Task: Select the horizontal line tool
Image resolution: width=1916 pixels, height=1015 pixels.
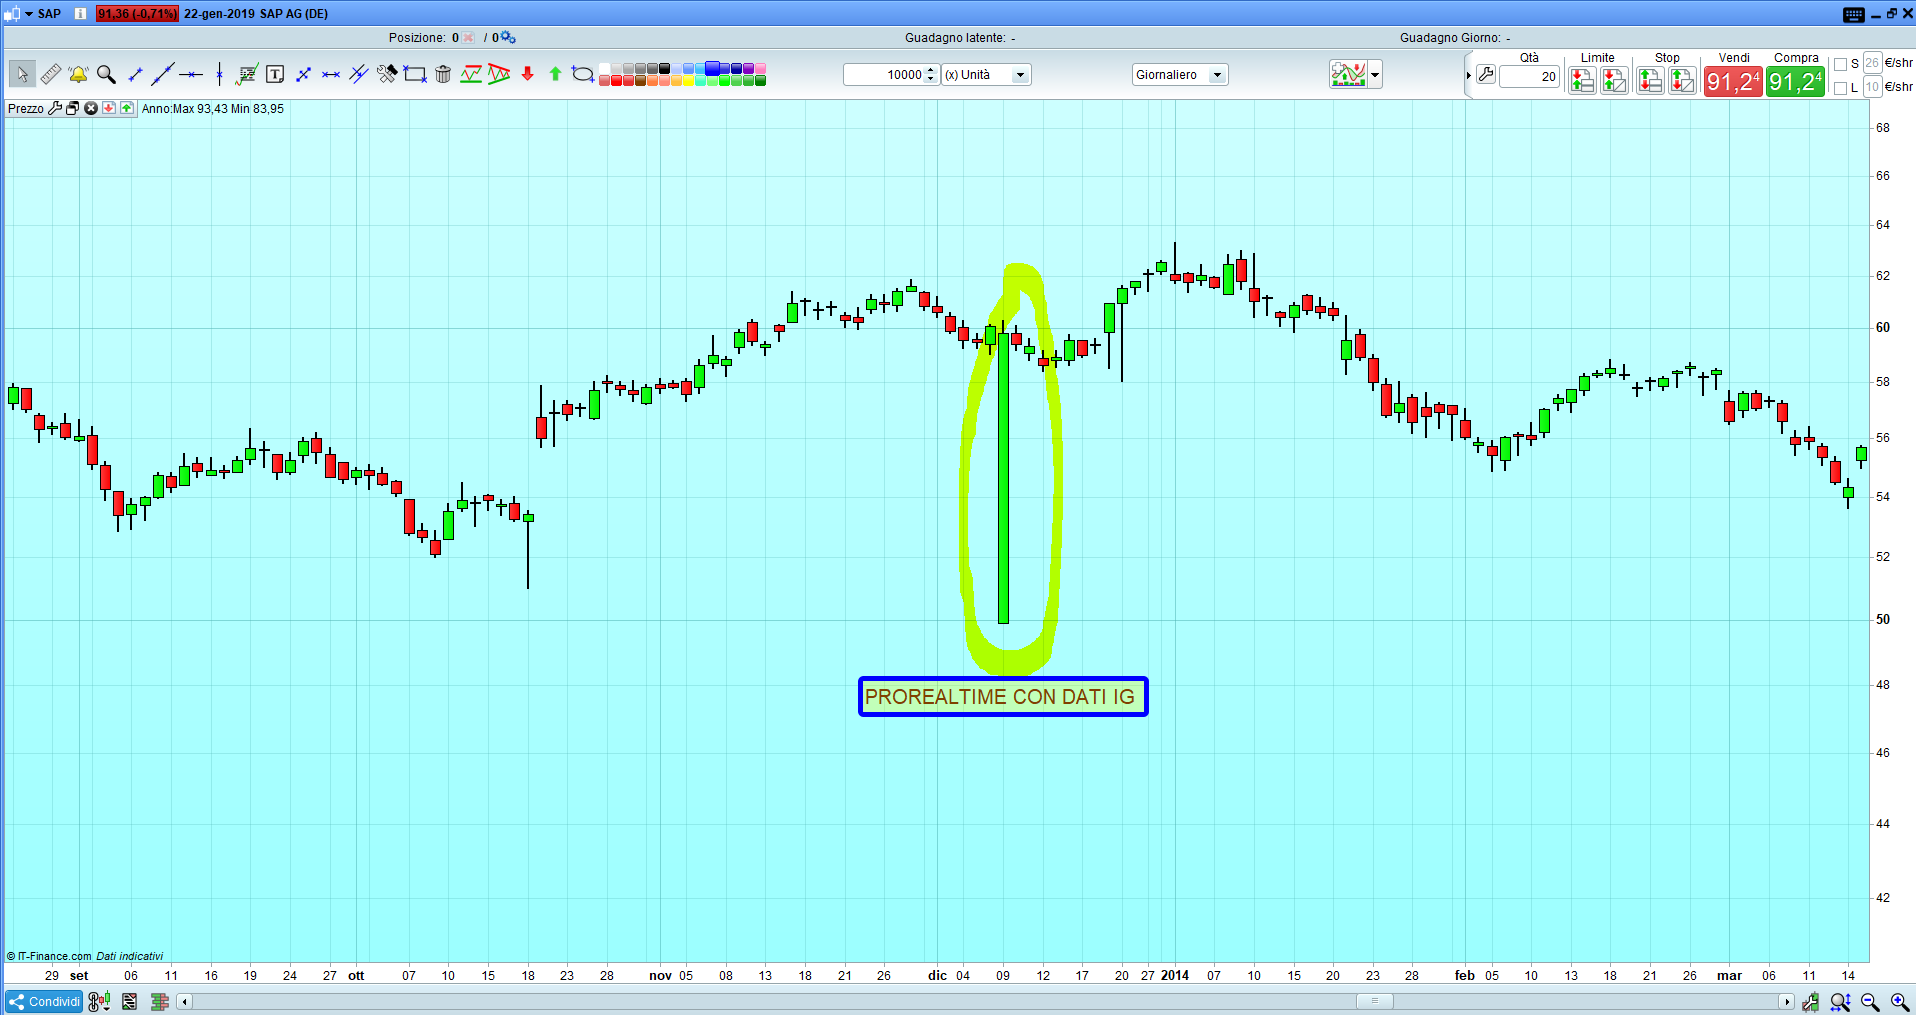Action: 191,74
